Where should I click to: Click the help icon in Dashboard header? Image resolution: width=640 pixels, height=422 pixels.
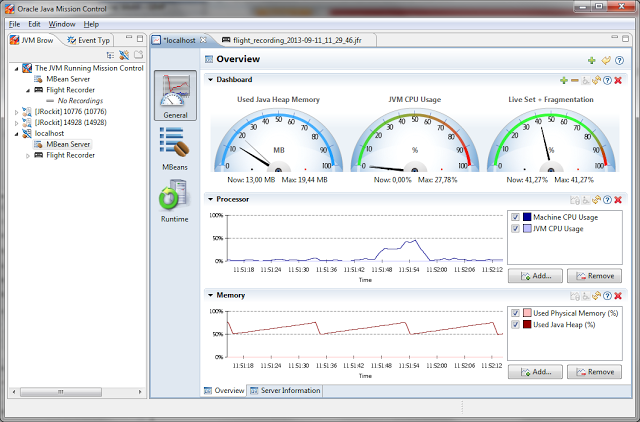tap(607, 79)
